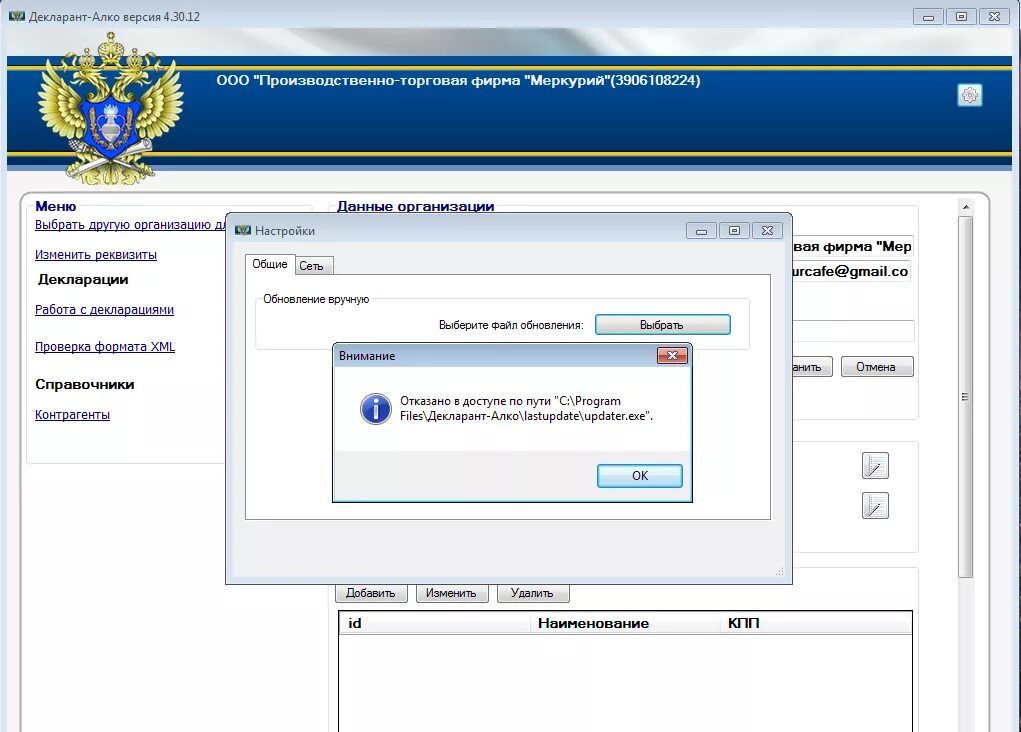
Task: Select the Общие tab in Настройки
Action: (270, 264)
